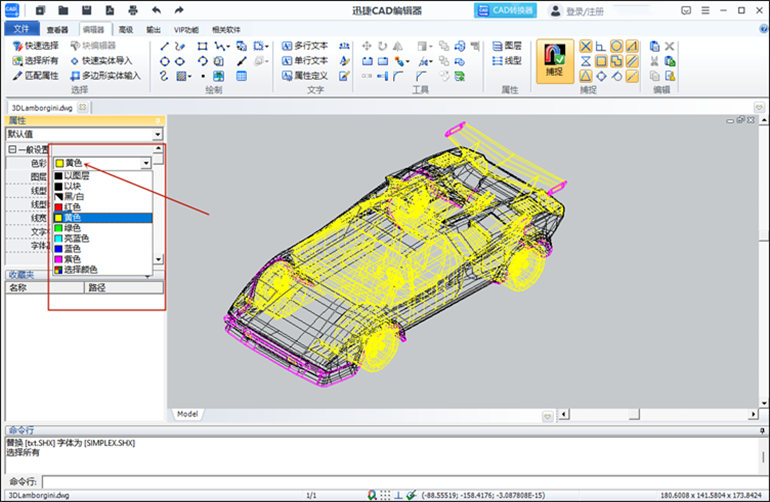Choose 选择颜色 custom color option
Screen dimensions: 770x502
(x=103, y=270)
